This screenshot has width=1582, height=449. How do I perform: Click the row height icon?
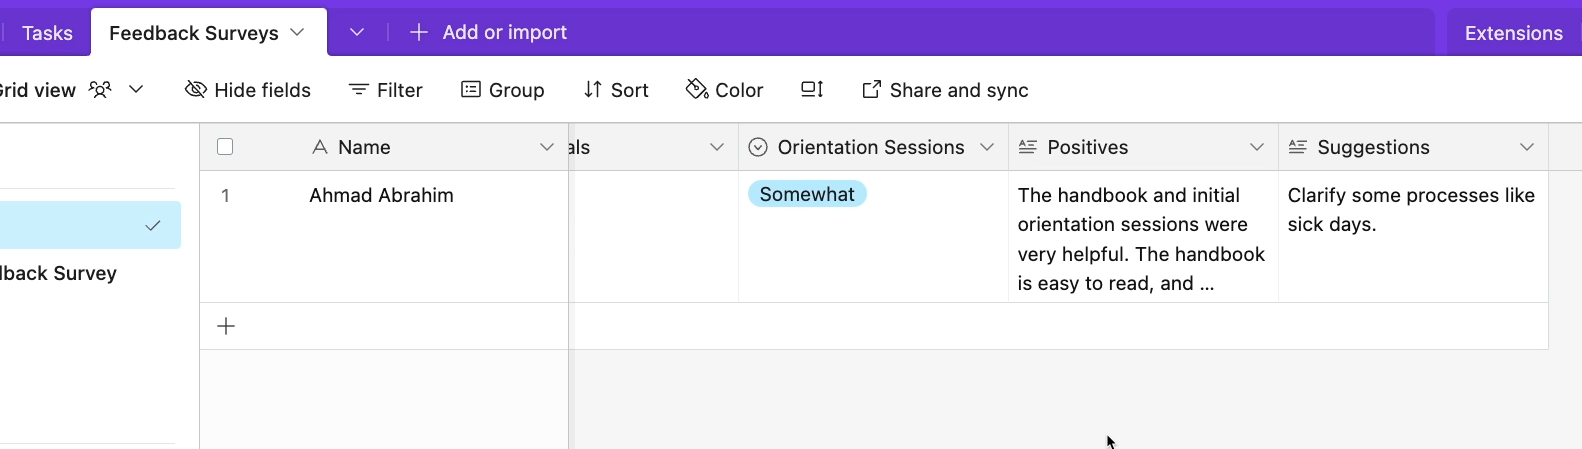[x=812, y=90]
